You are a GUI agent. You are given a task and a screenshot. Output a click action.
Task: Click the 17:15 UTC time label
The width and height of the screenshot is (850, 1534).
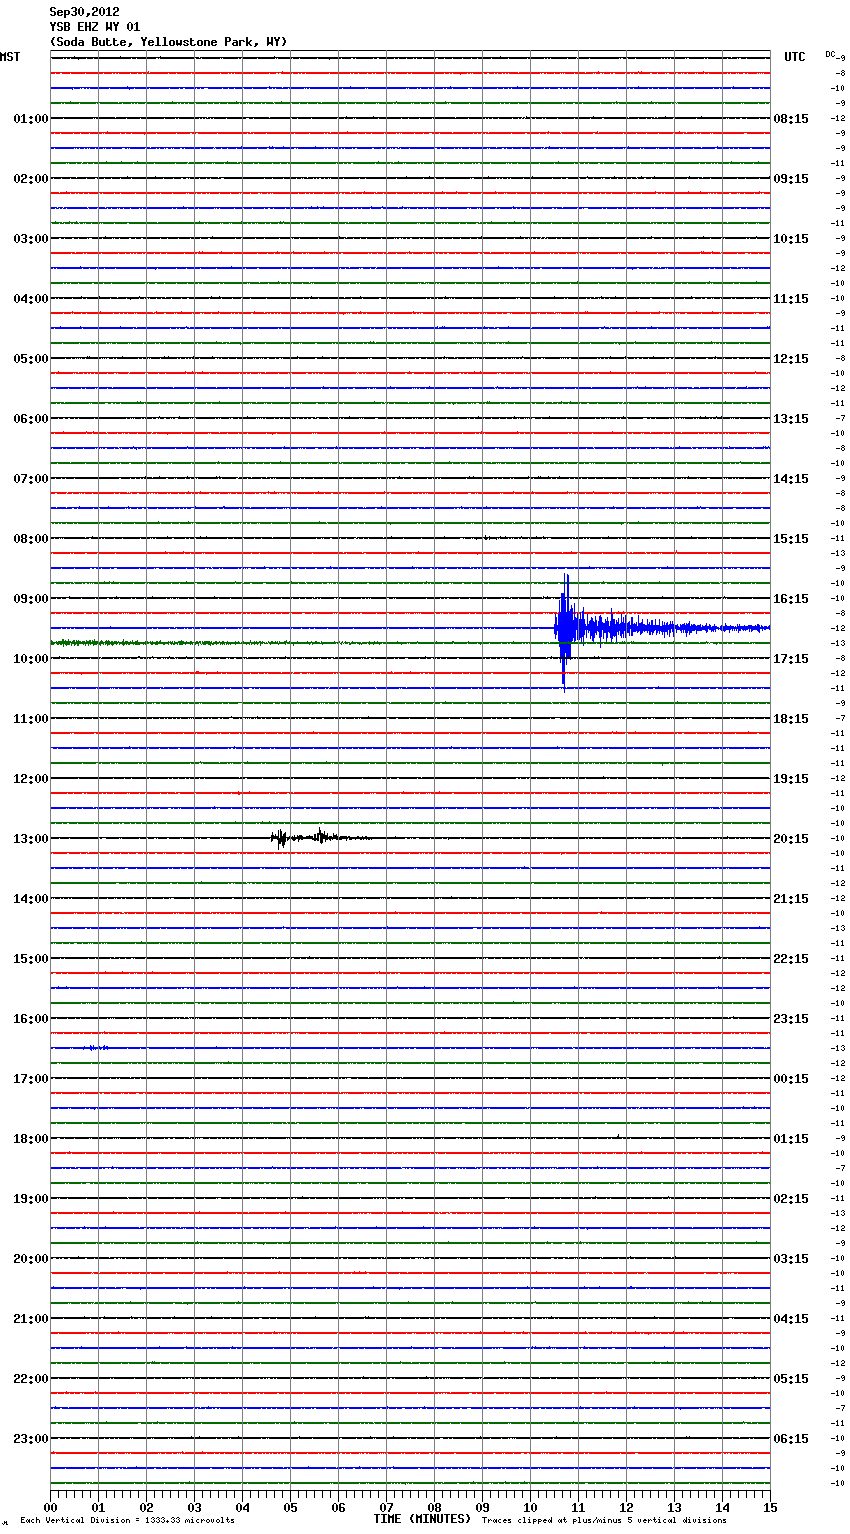click(791, 659)
